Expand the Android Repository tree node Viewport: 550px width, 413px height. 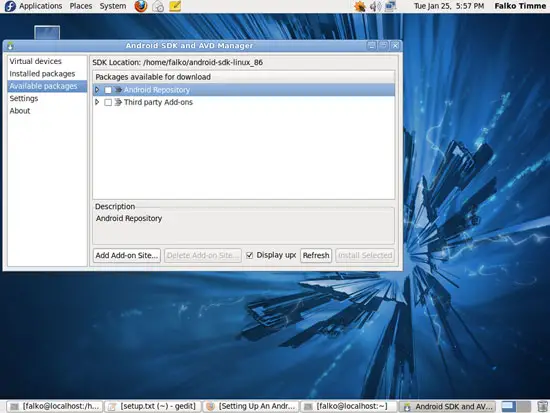click(97, 90)
